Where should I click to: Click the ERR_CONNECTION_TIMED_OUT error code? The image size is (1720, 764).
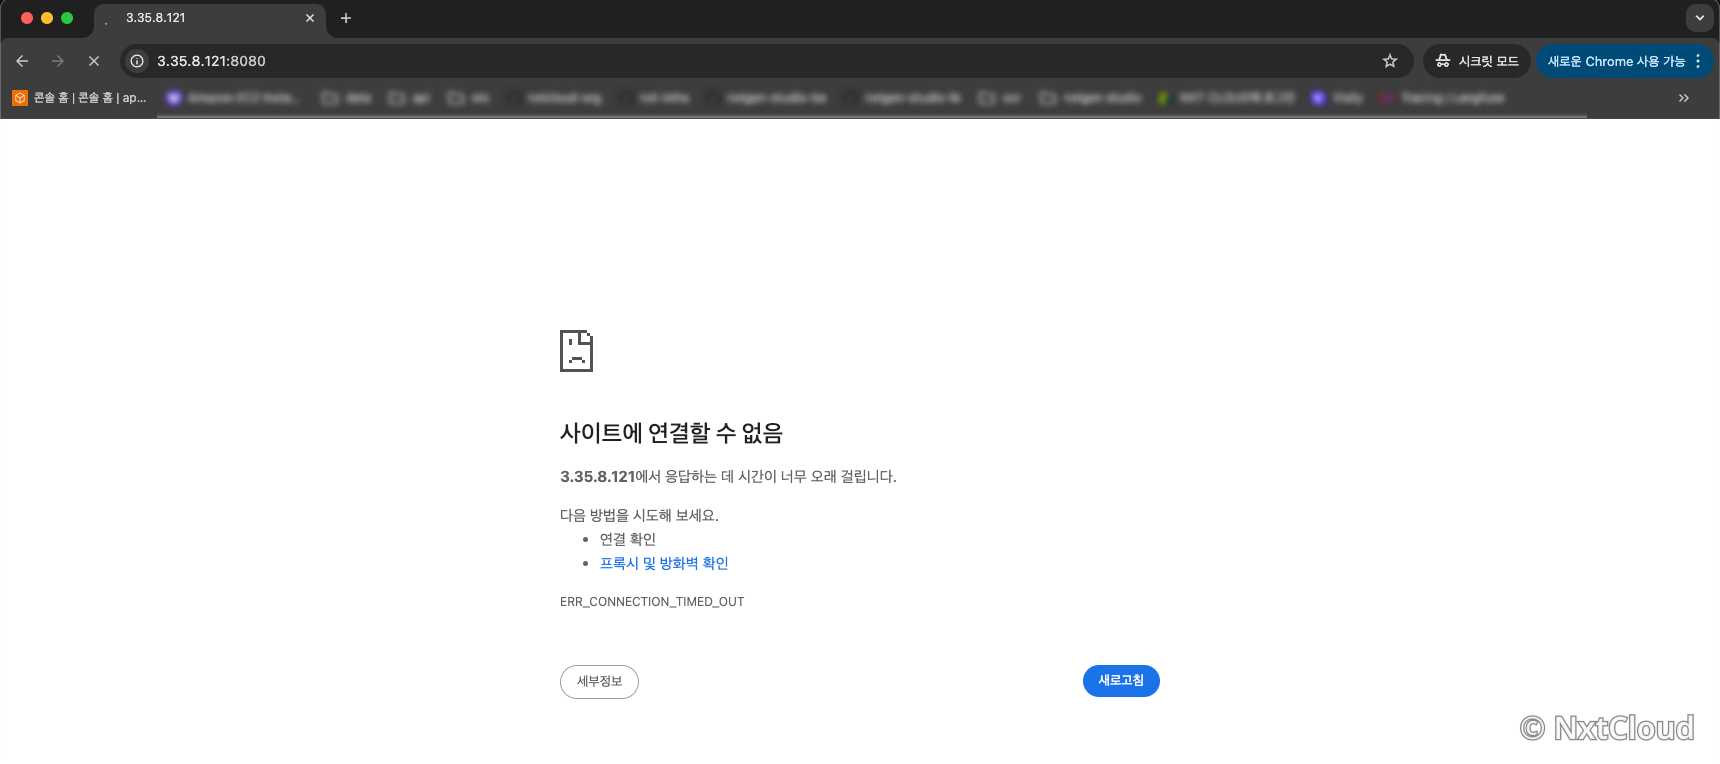pyautogui.click(x=652, y=602)
